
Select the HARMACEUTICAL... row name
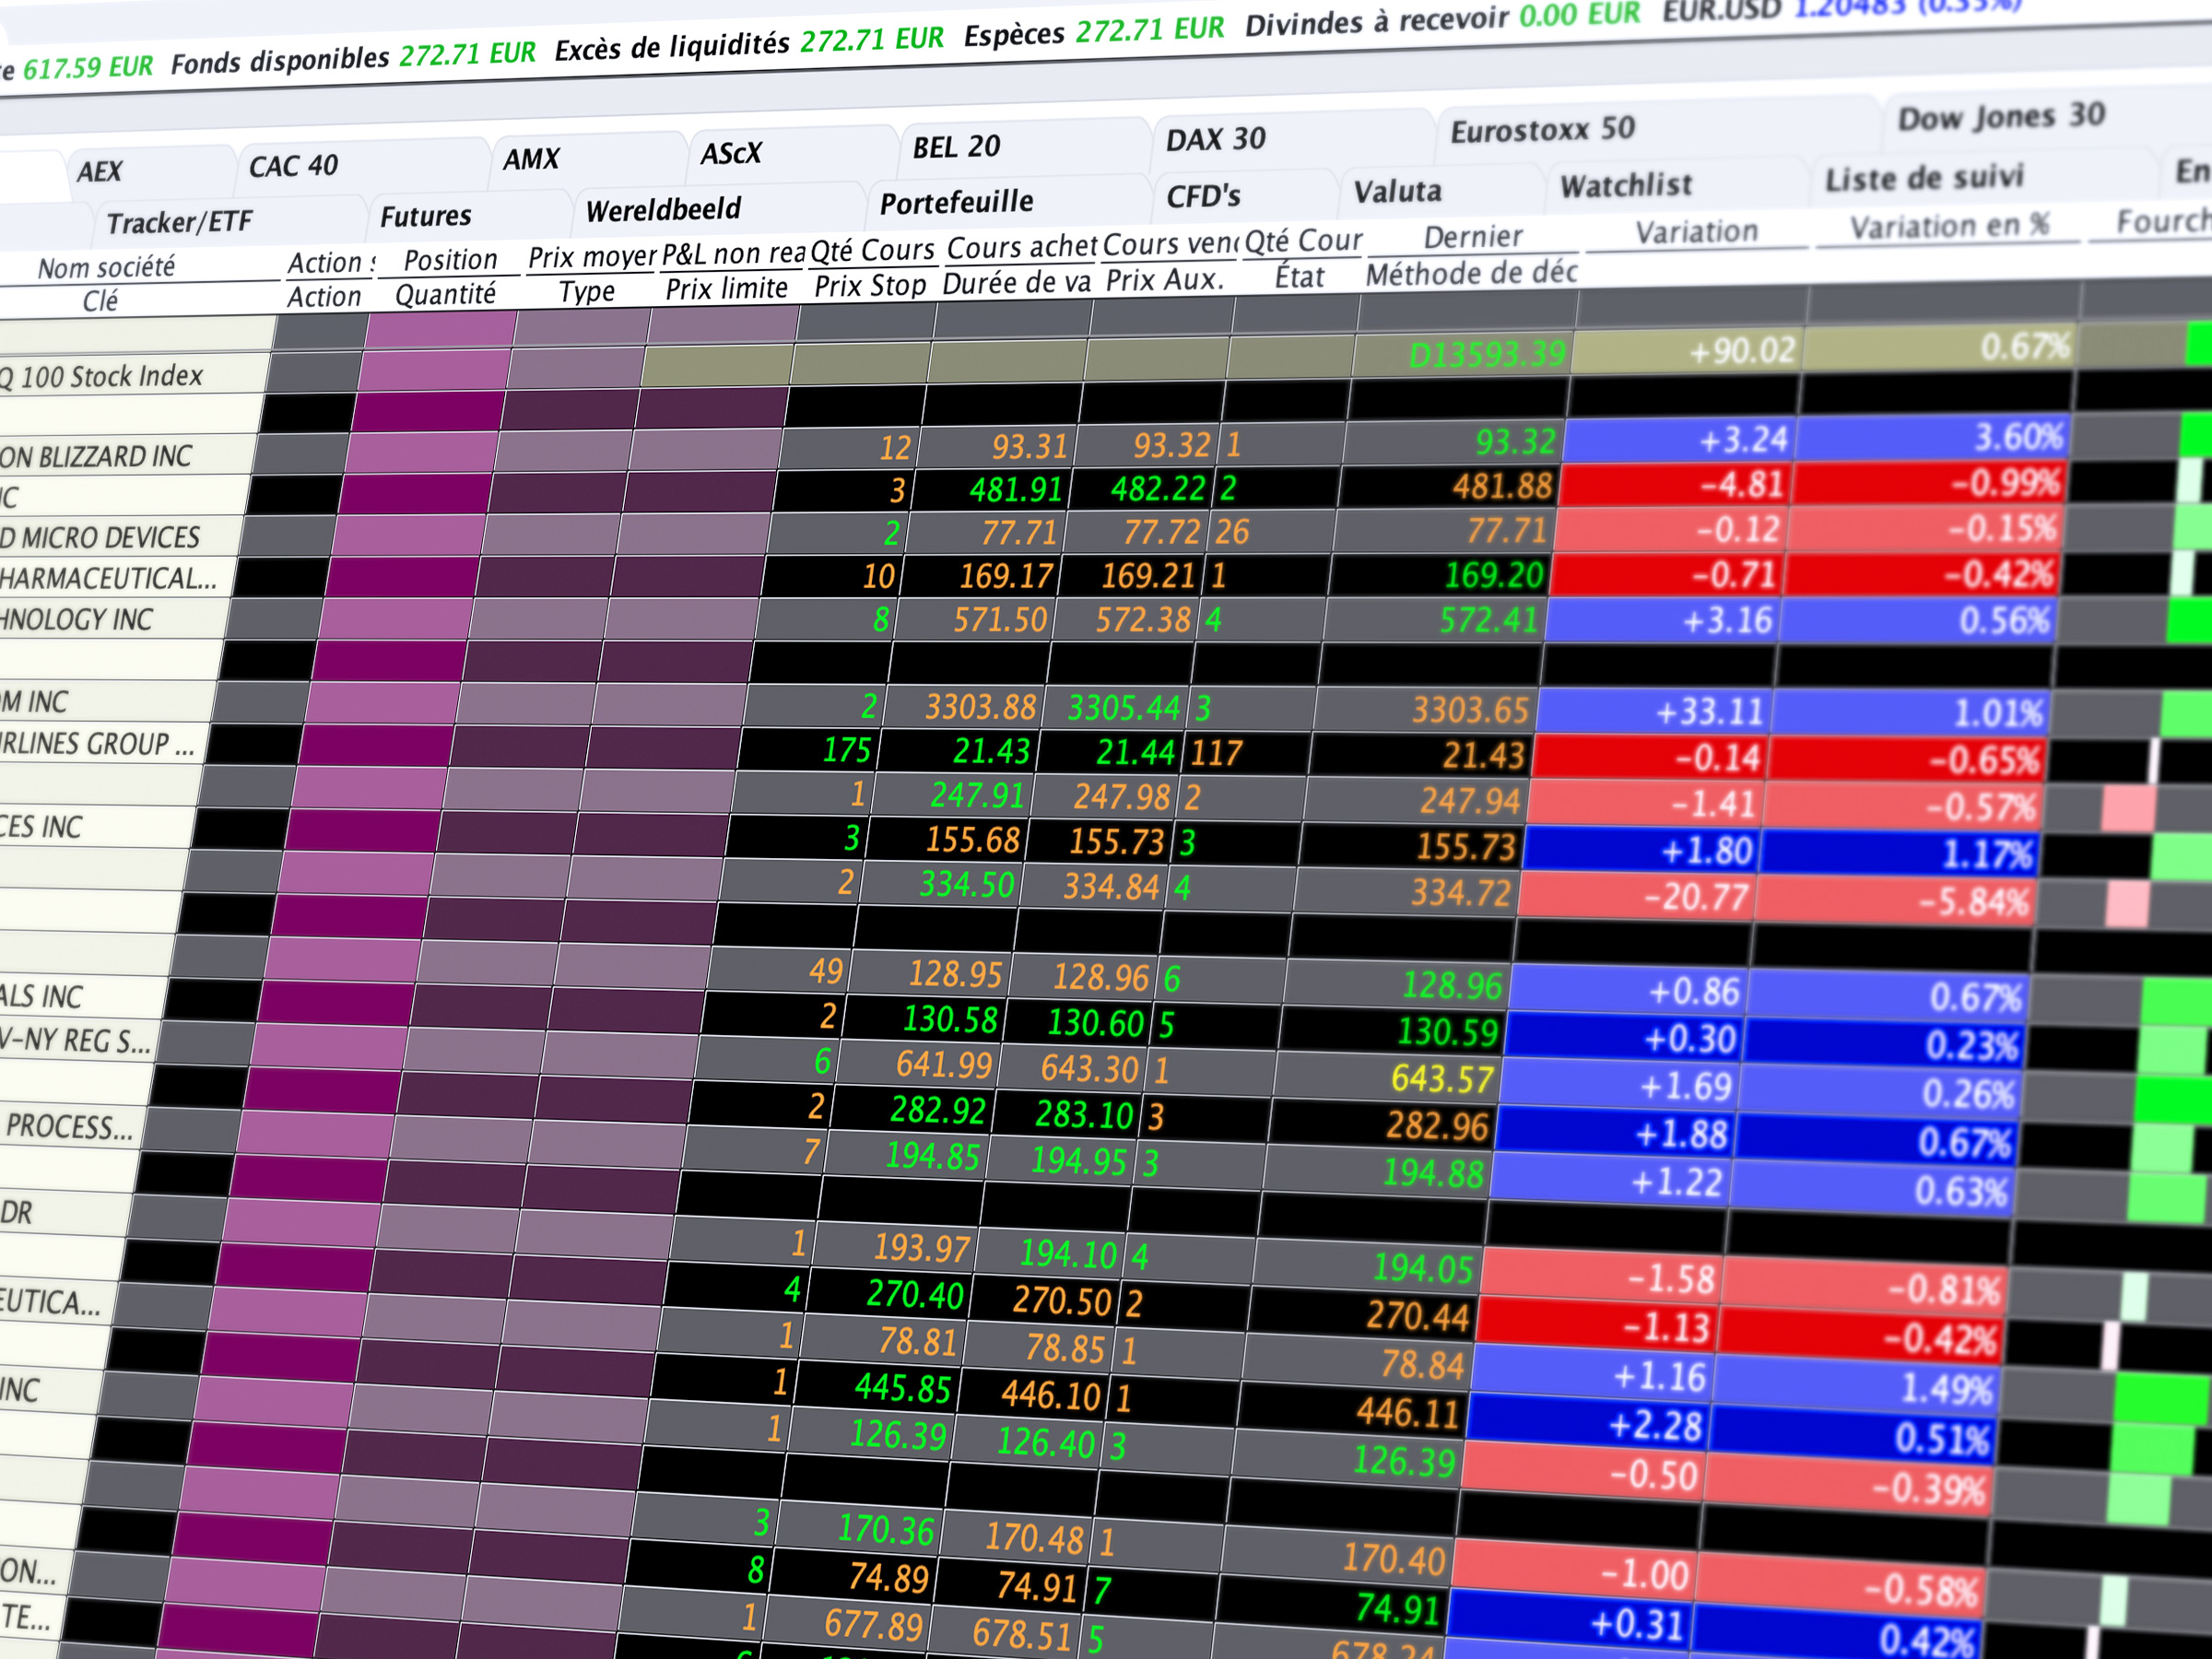click(108, 578)
